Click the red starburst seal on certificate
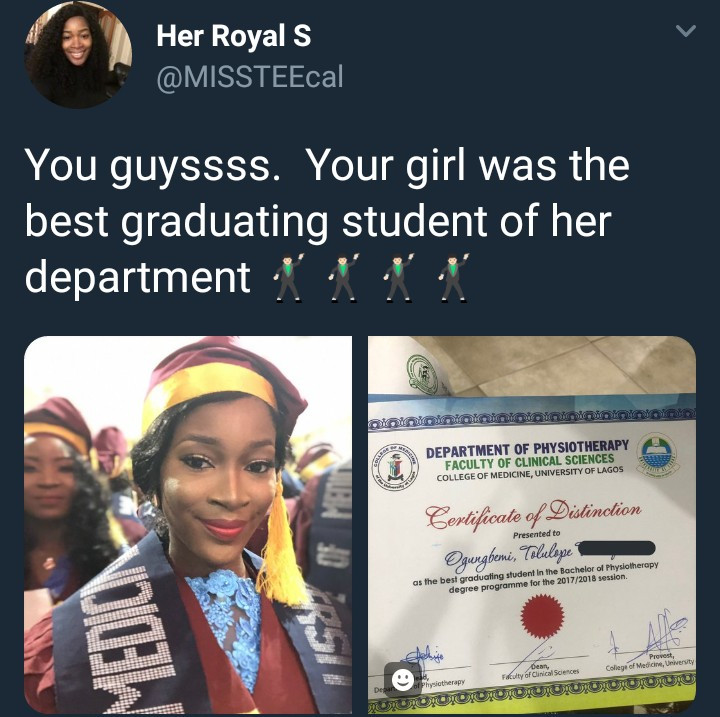The image size is (720, 717). [542, 615]
